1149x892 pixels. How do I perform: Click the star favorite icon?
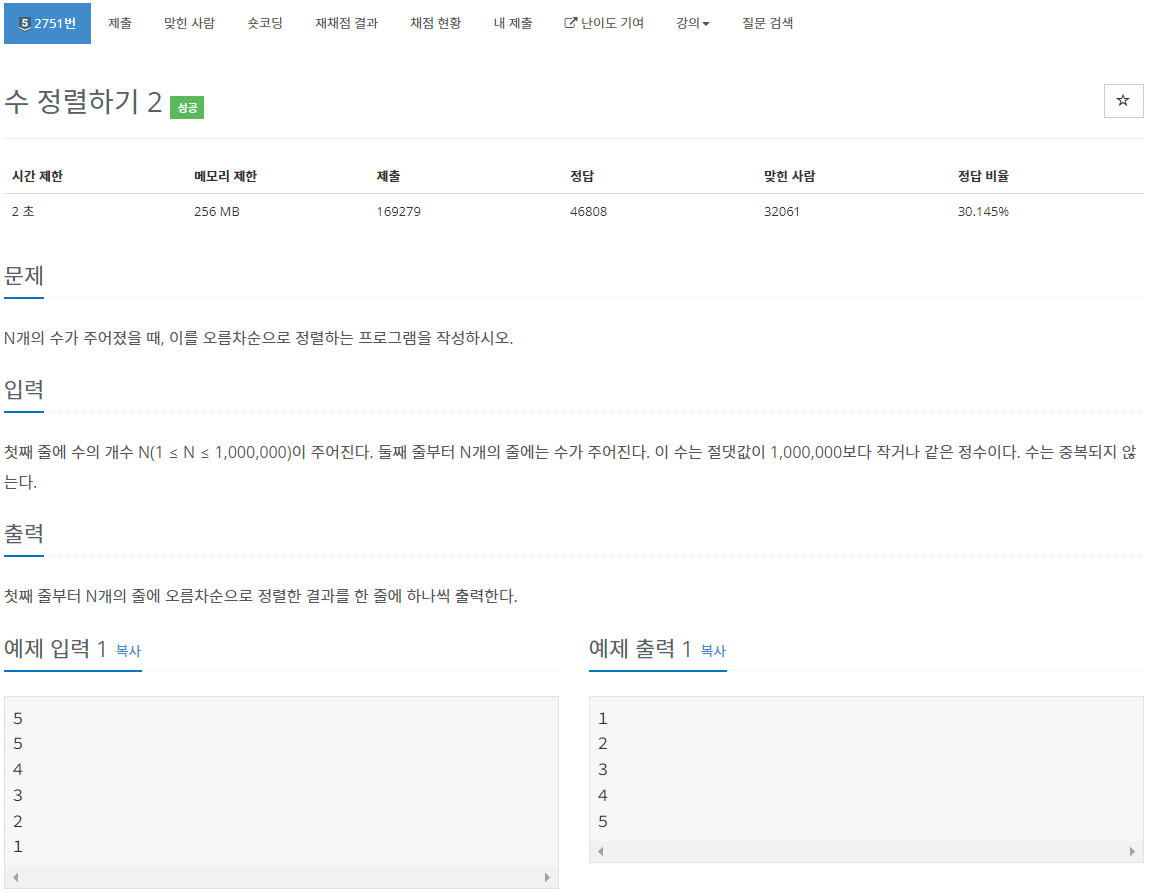click(1123, 100)
